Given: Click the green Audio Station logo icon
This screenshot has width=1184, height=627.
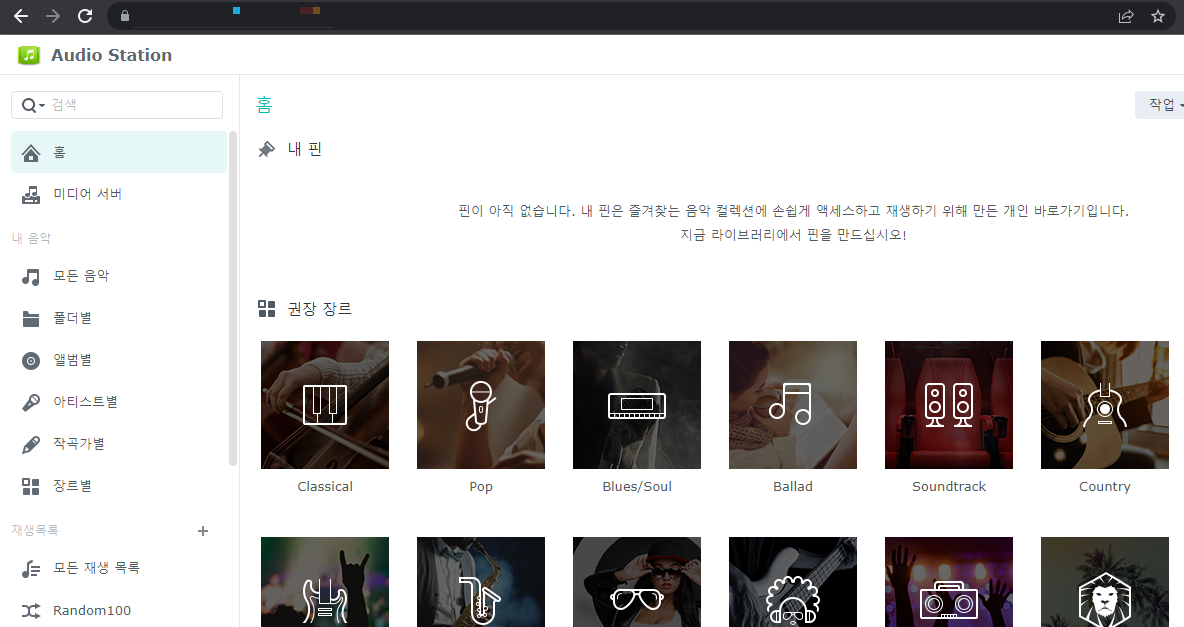Looking at the screenshot, I should point(29,55).
